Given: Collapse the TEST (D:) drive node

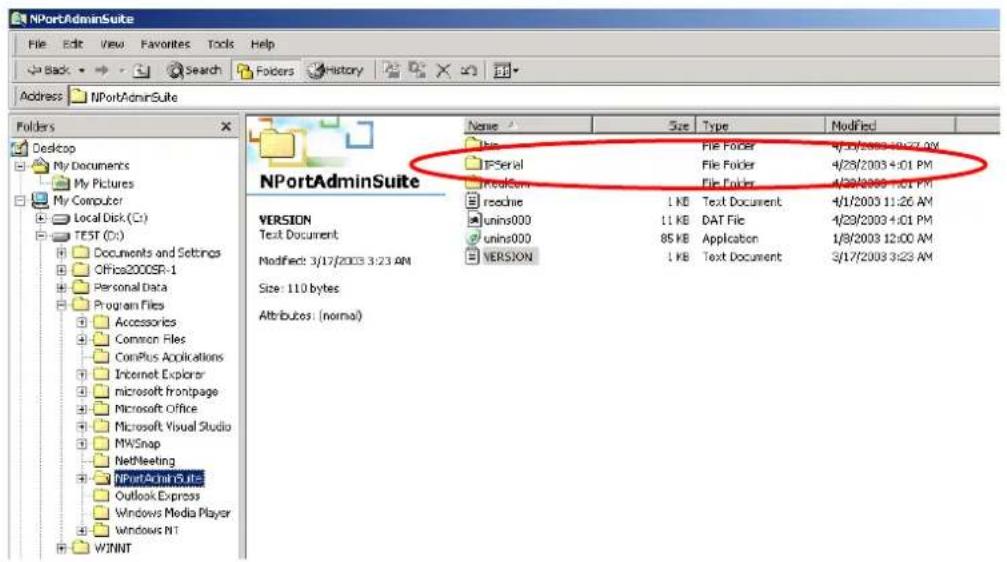Looking at the screenshot, I should (x=40, y=236).
